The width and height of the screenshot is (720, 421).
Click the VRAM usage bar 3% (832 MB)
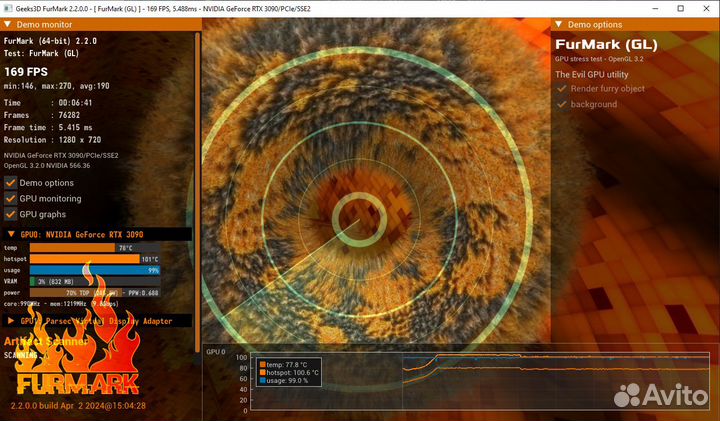click(95, 281)
